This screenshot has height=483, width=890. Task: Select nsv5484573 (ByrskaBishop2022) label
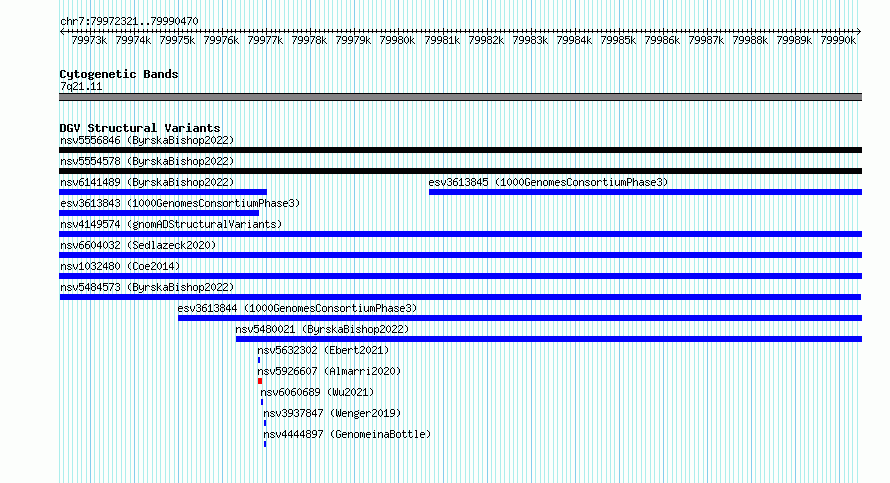pyautogui.click(x=147, y=287)
